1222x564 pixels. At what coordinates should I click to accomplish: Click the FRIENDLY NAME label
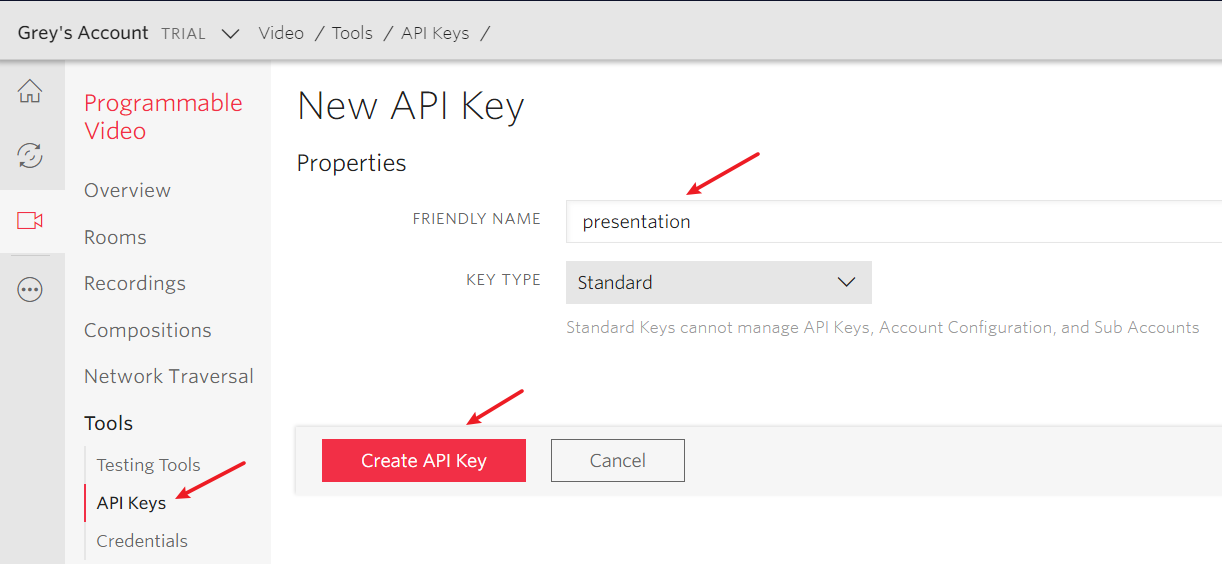pyautogui.click(x=477, y=218)
